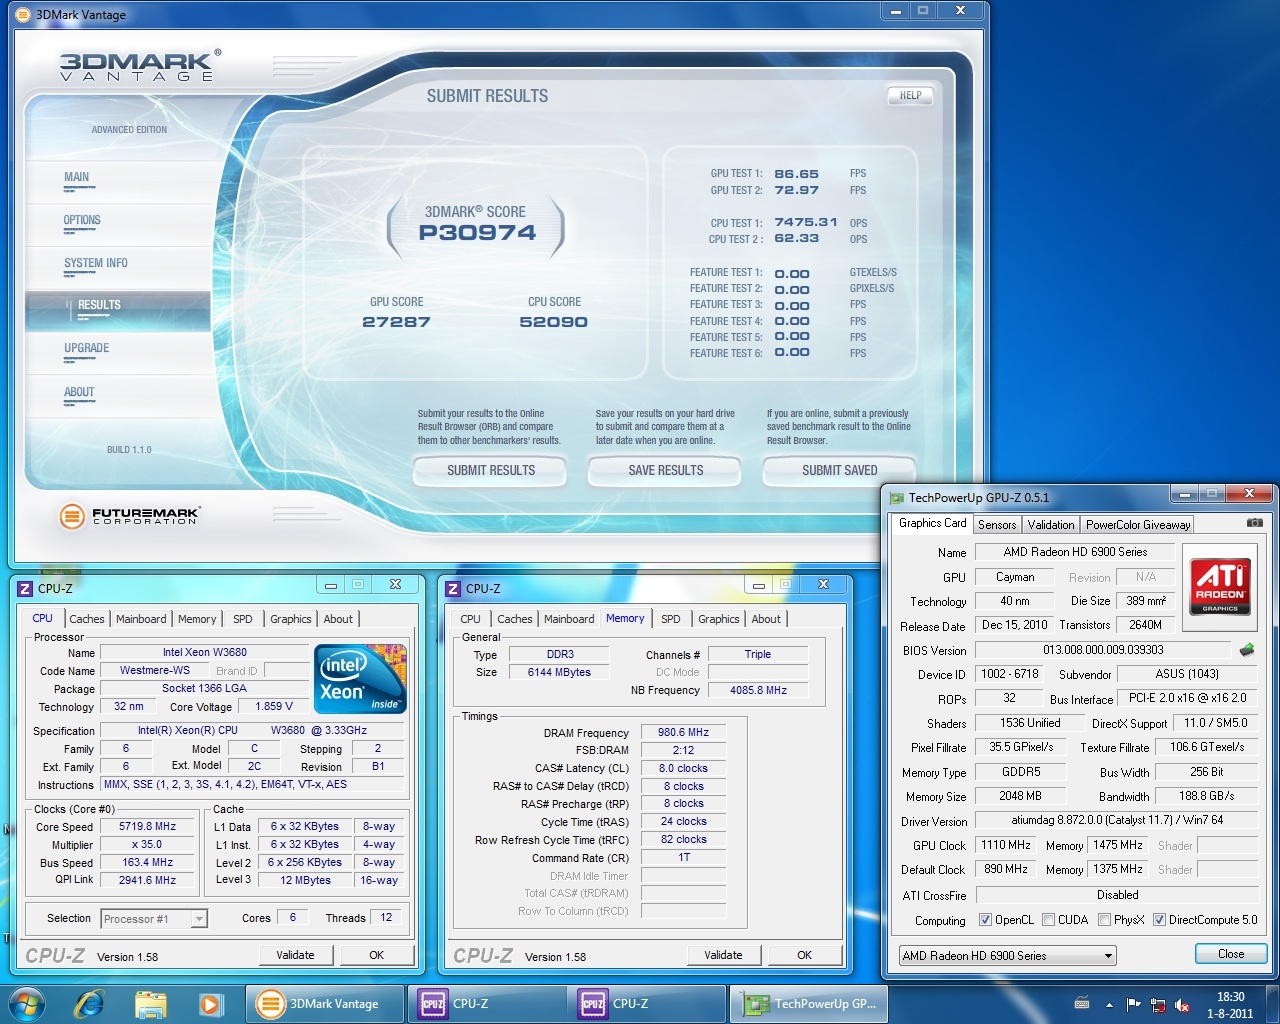Toggle the DirectCompute 5.0 checkbox
Viewport: 1280px width, 1024px height.
1159,920
